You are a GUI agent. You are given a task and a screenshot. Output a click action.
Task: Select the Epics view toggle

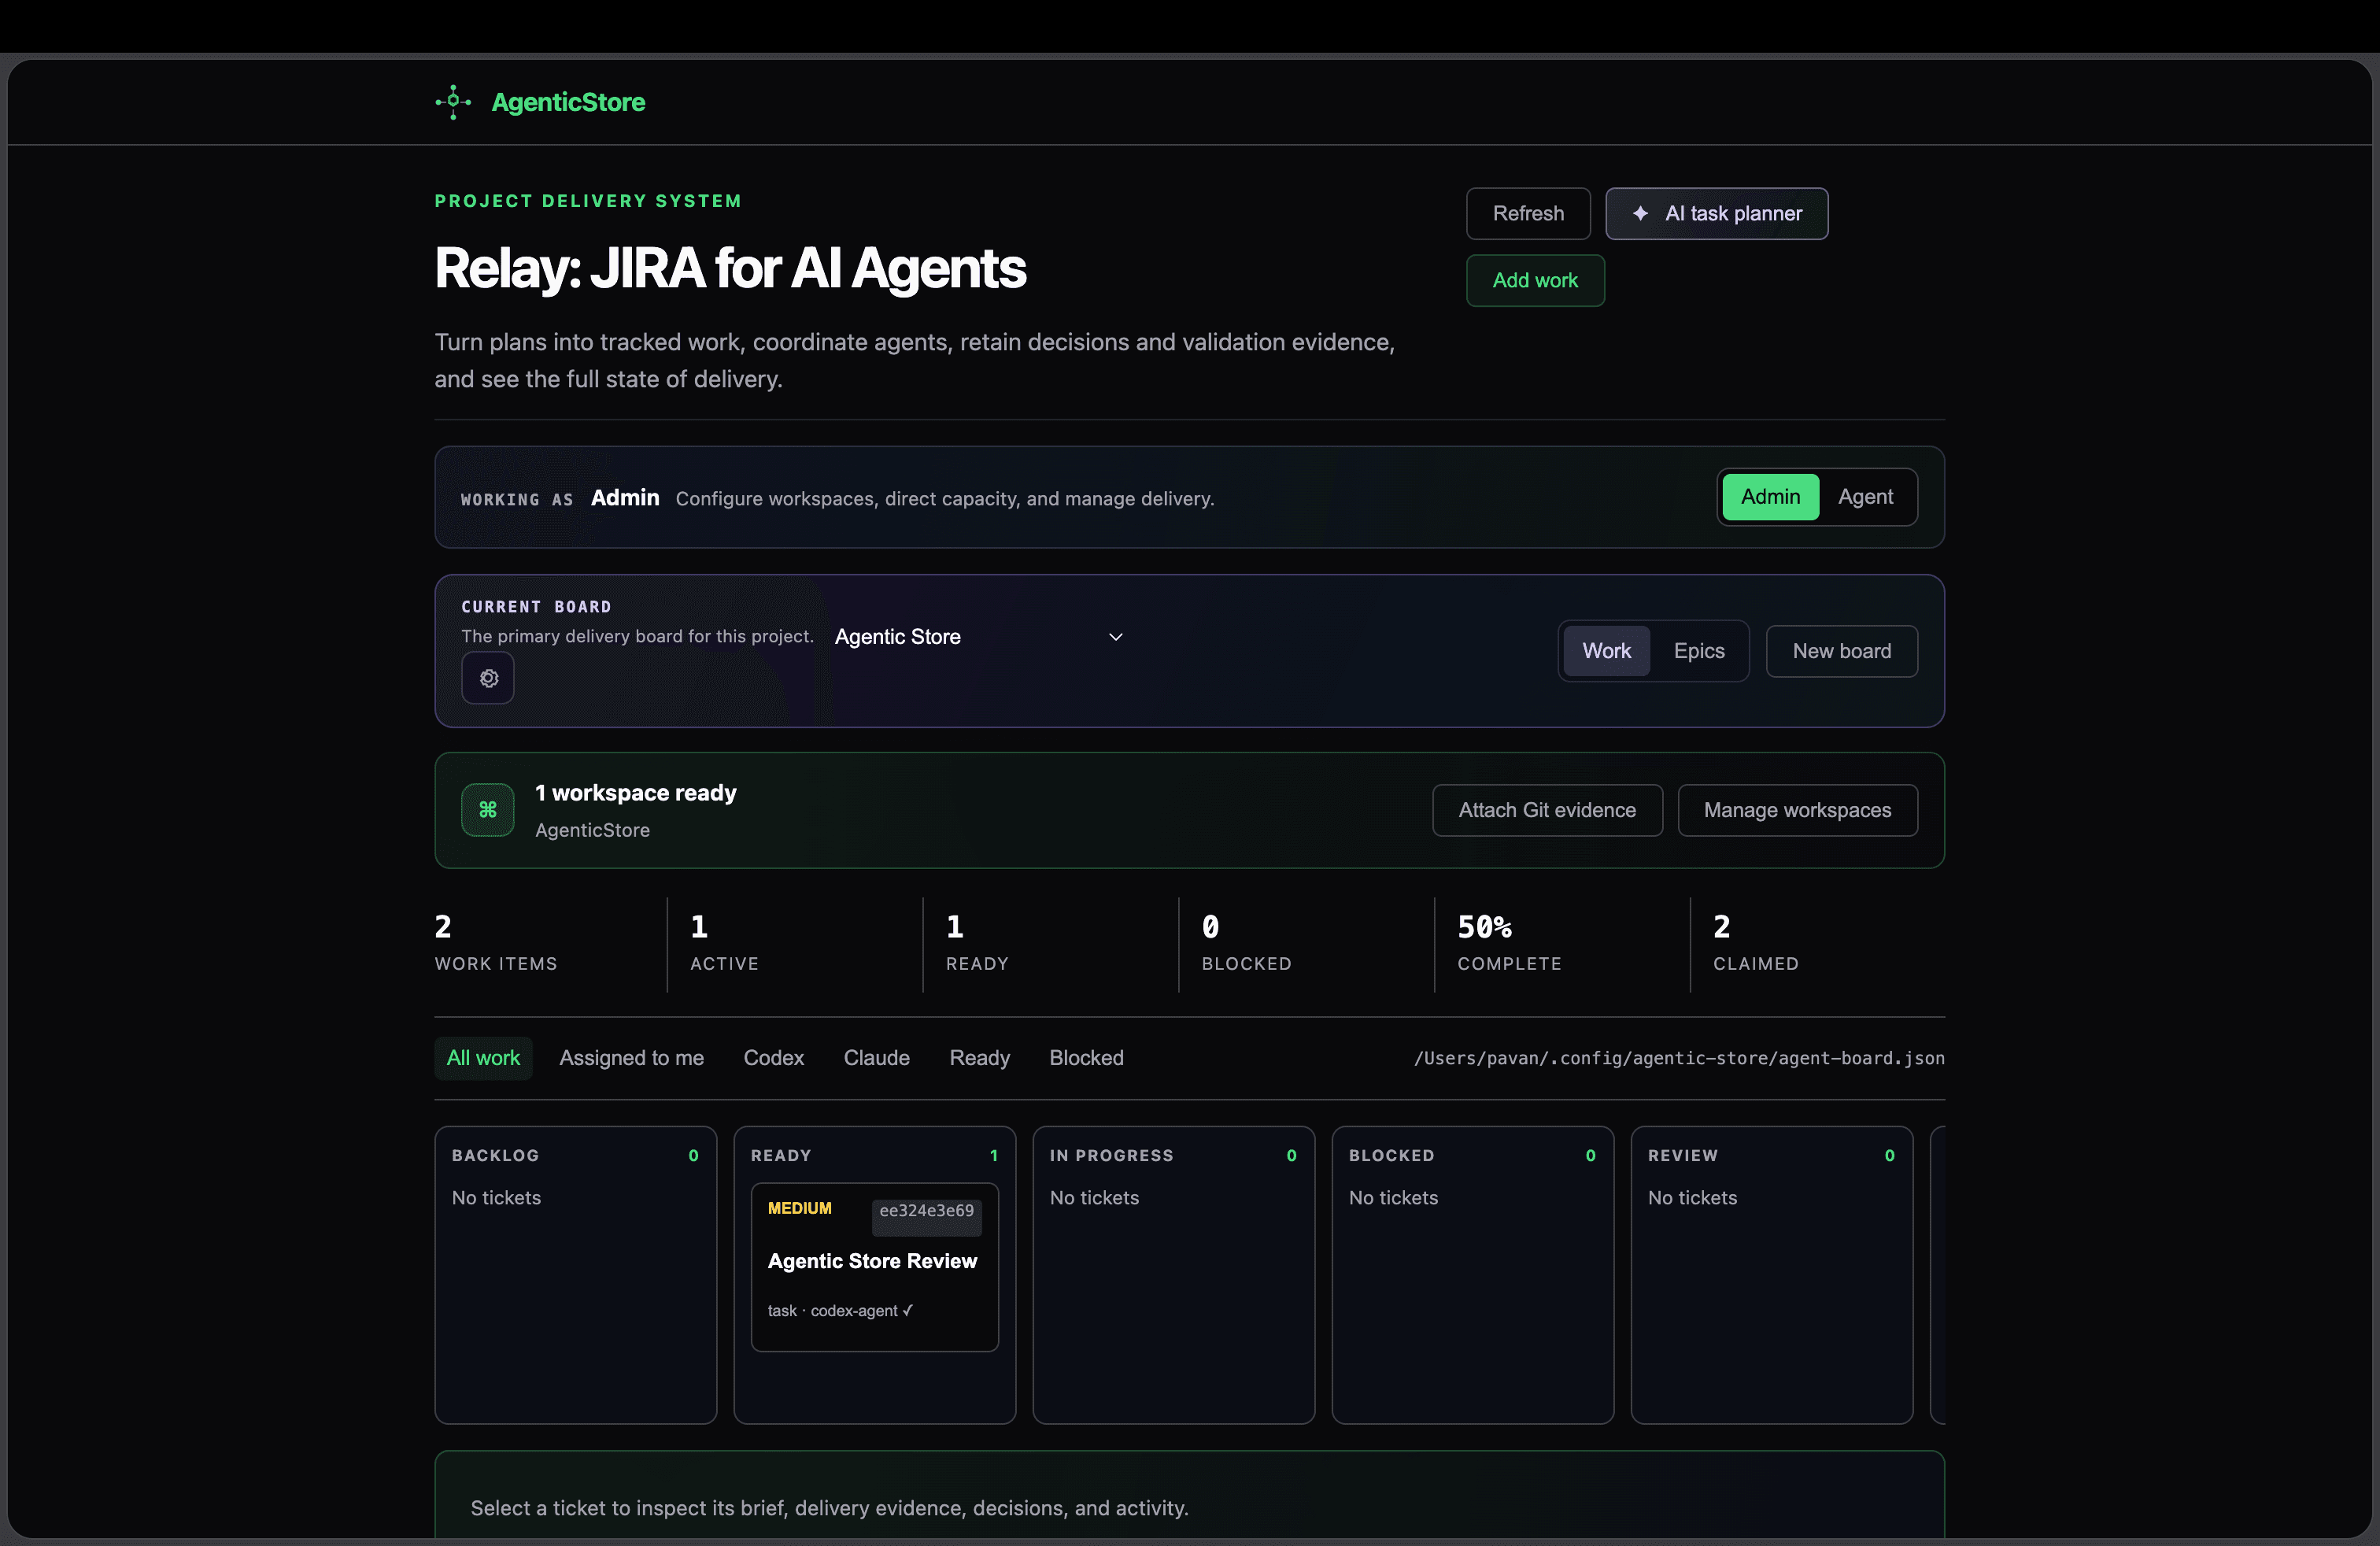tap(1699, 651)
